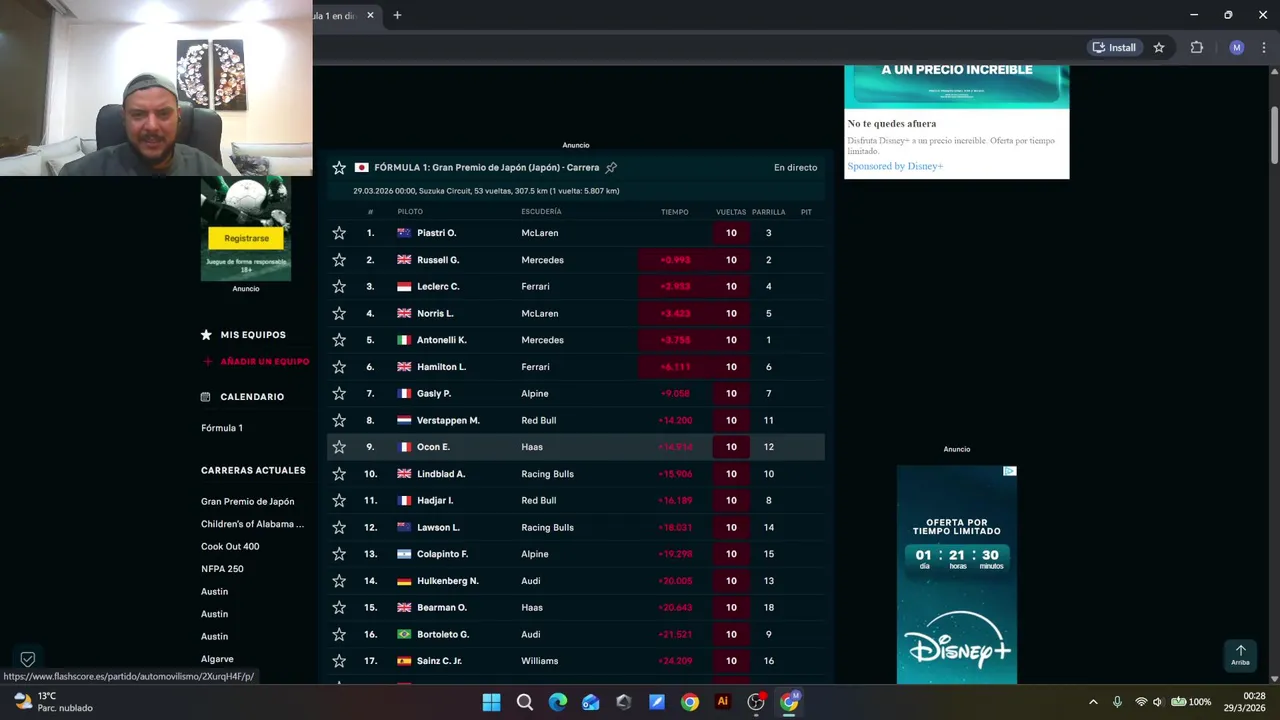Open Fórmula 1 in the calendar sidebar
This screenshot has height=720, width=1280.
click(x=222, y=428)
